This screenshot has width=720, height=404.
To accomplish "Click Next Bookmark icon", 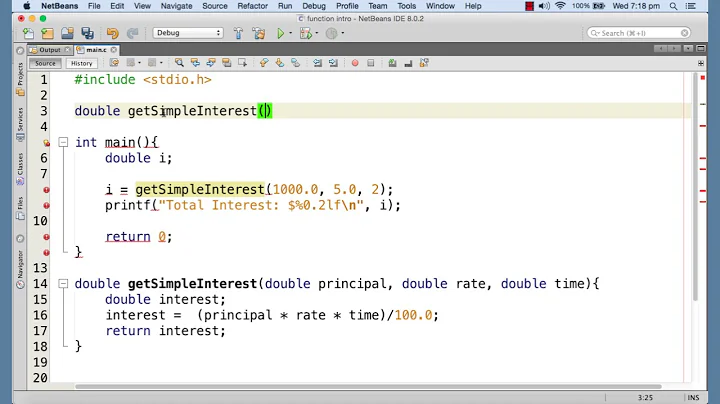I will [280, 63].
